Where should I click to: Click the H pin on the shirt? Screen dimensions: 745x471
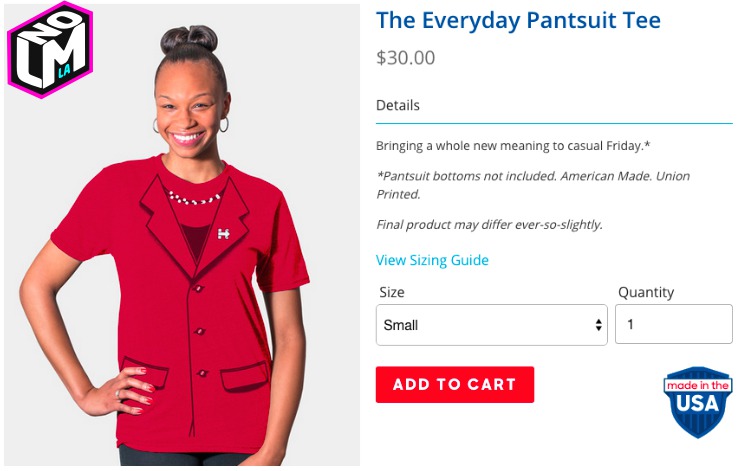point(223,233)
